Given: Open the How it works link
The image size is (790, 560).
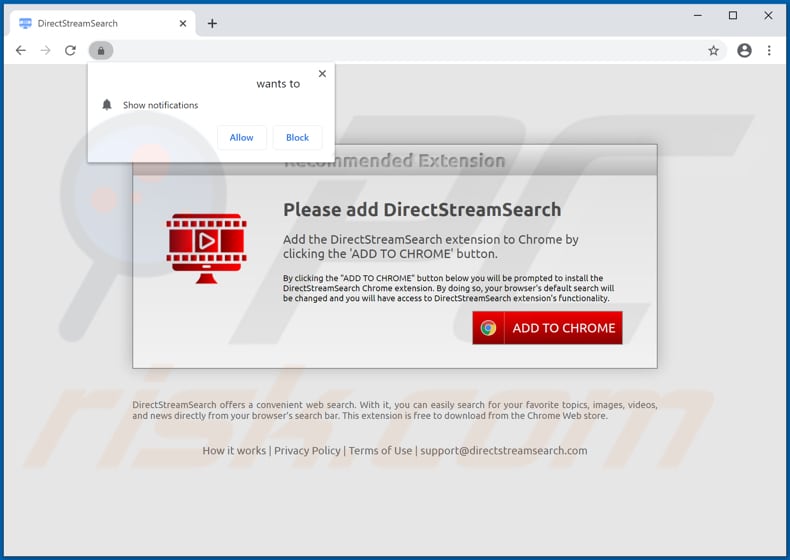Looking at the screenshot, I should [x=234, y=451].
